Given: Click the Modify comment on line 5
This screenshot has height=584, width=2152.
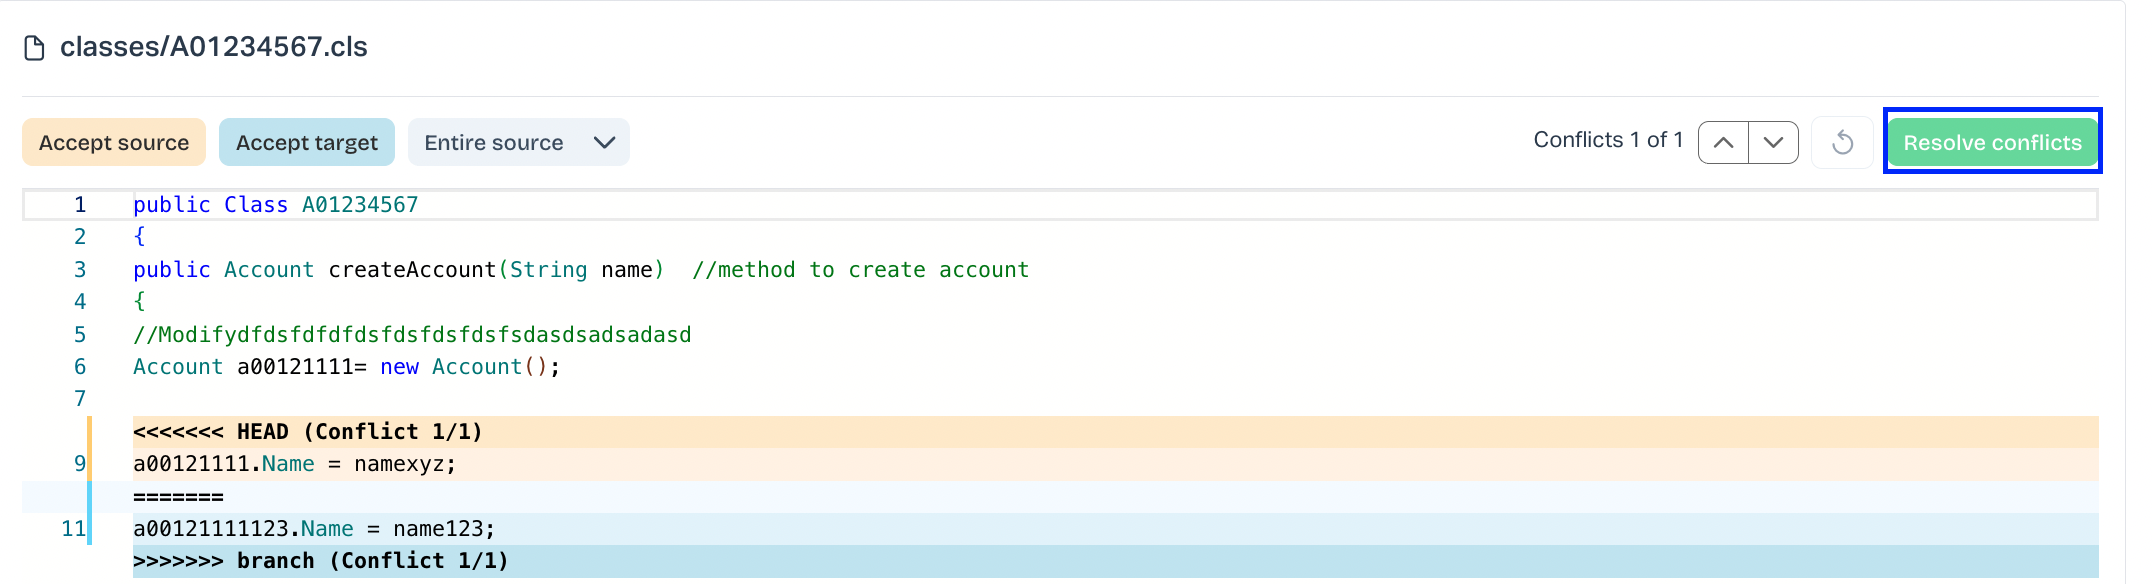Looking at the screenshot, I should click(412, 335).
